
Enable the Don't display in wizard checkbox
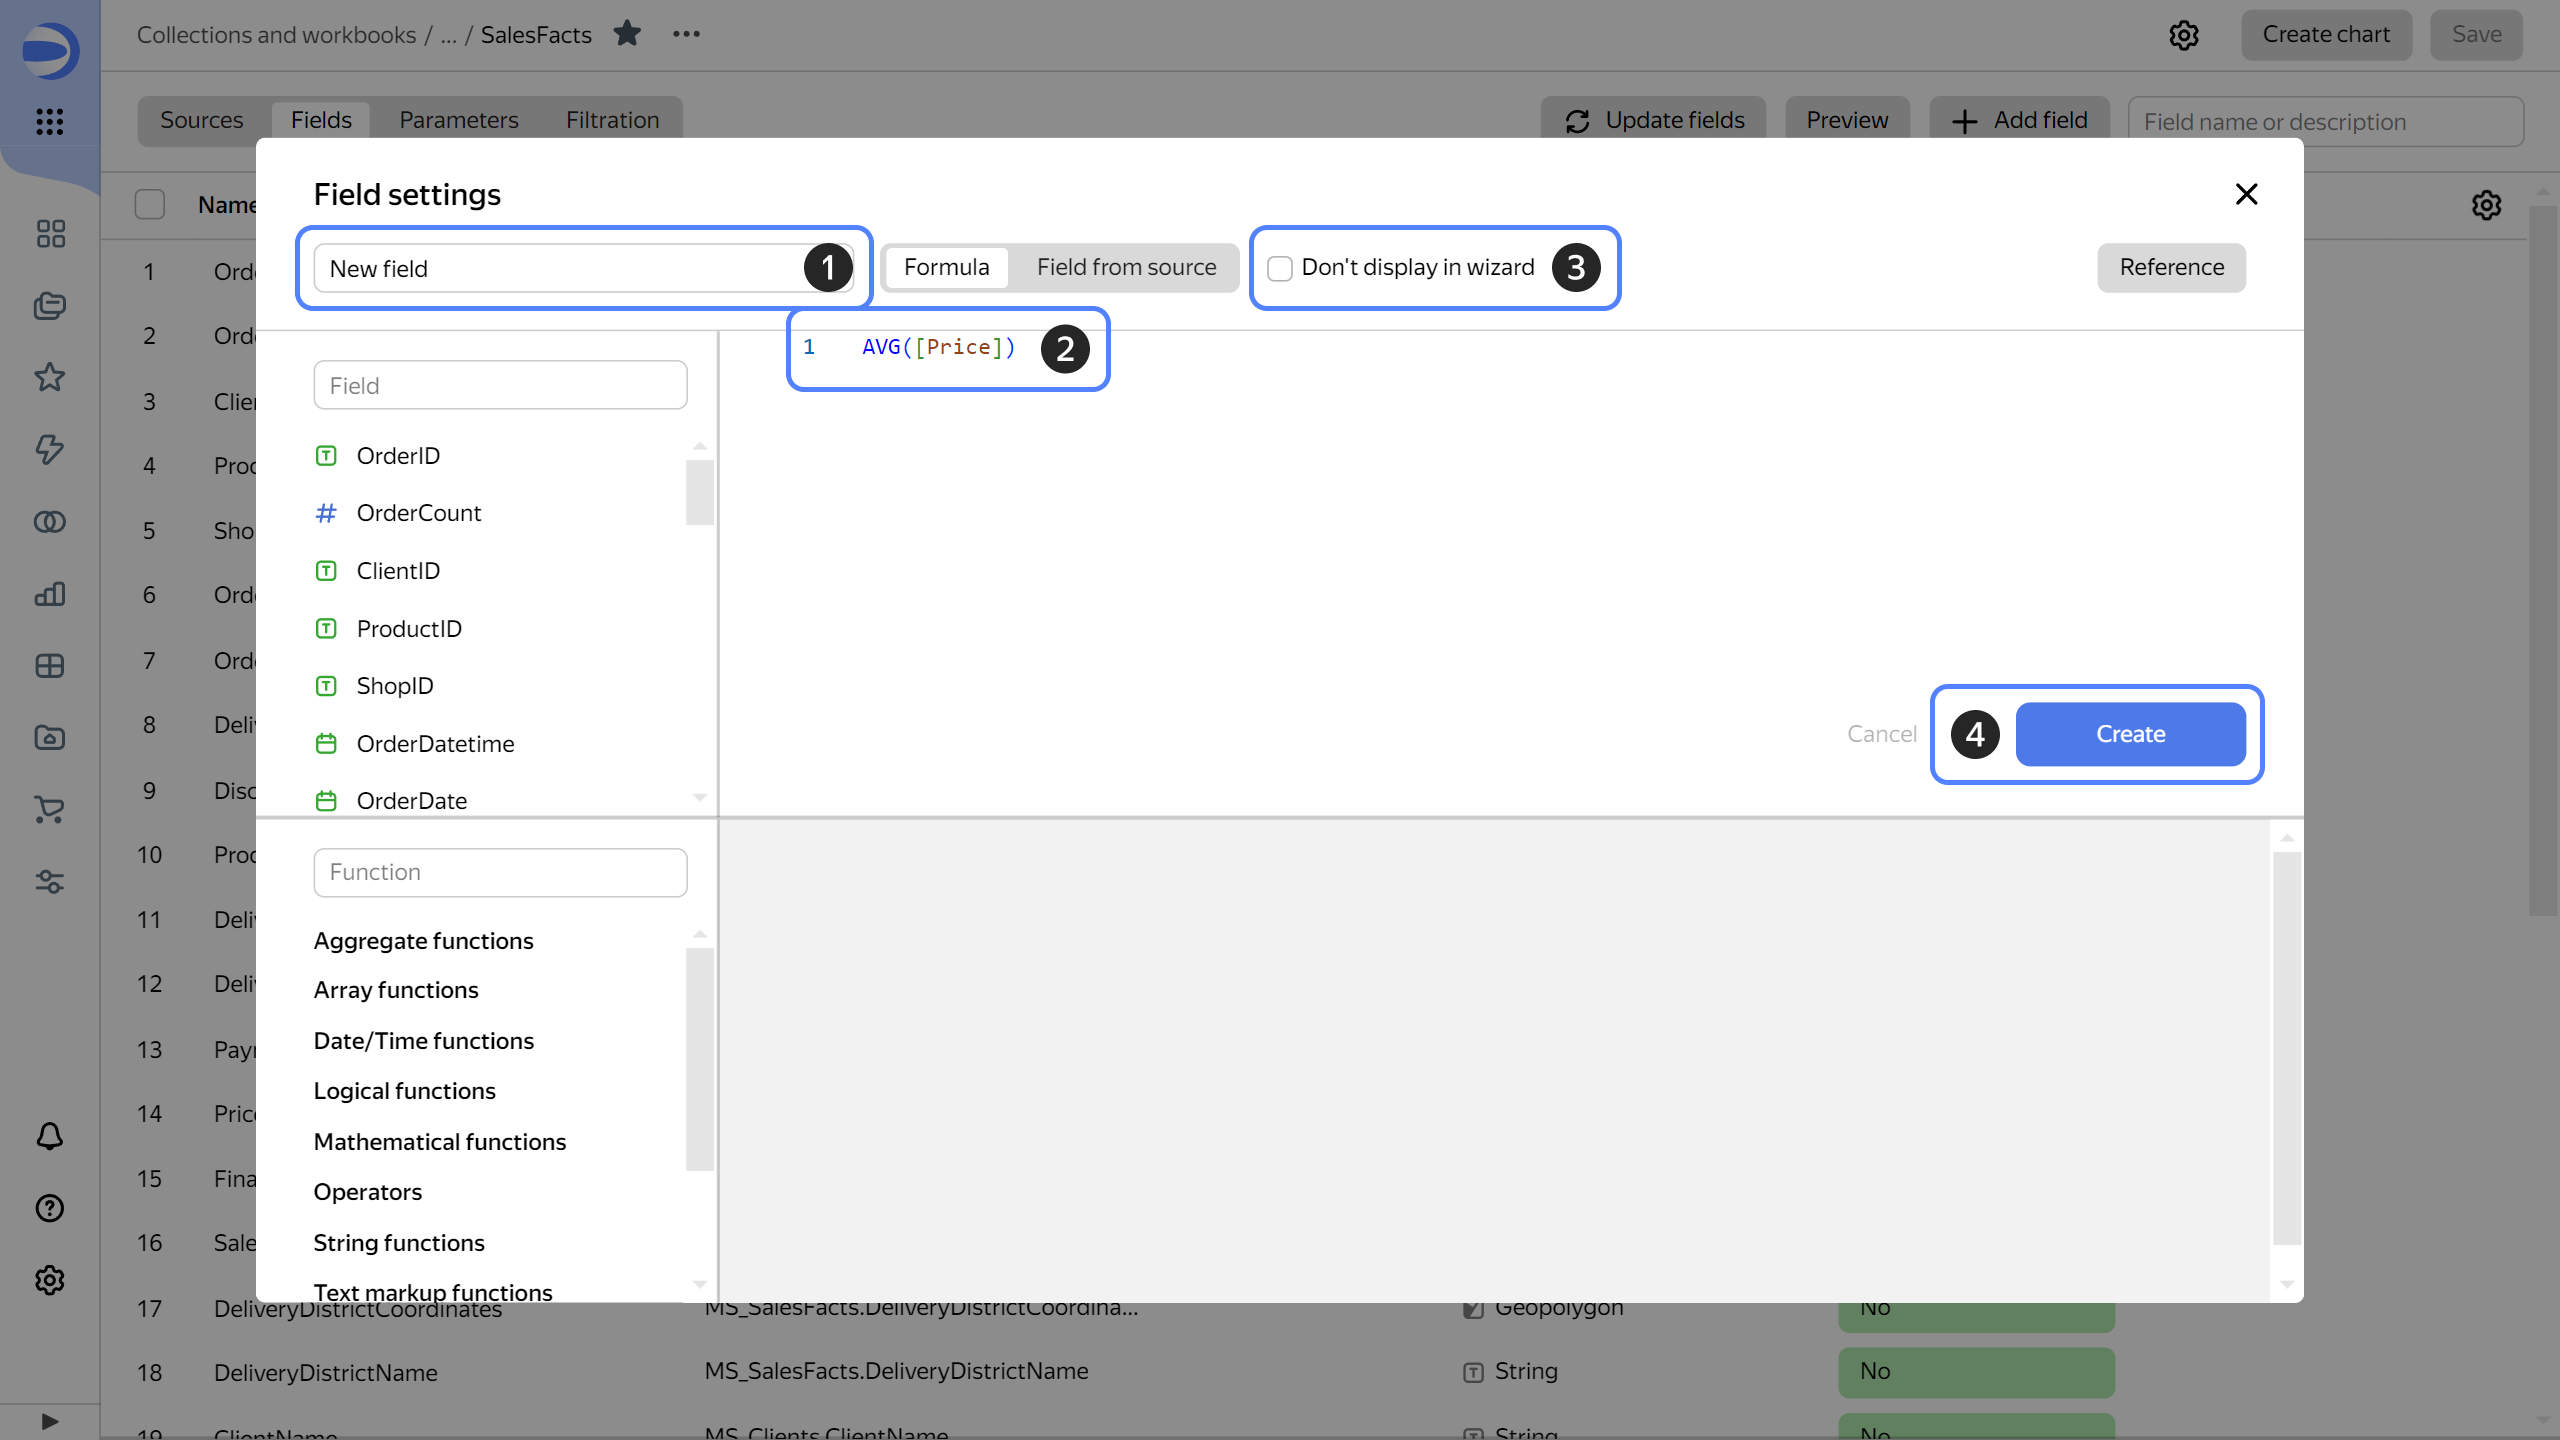1279,267
